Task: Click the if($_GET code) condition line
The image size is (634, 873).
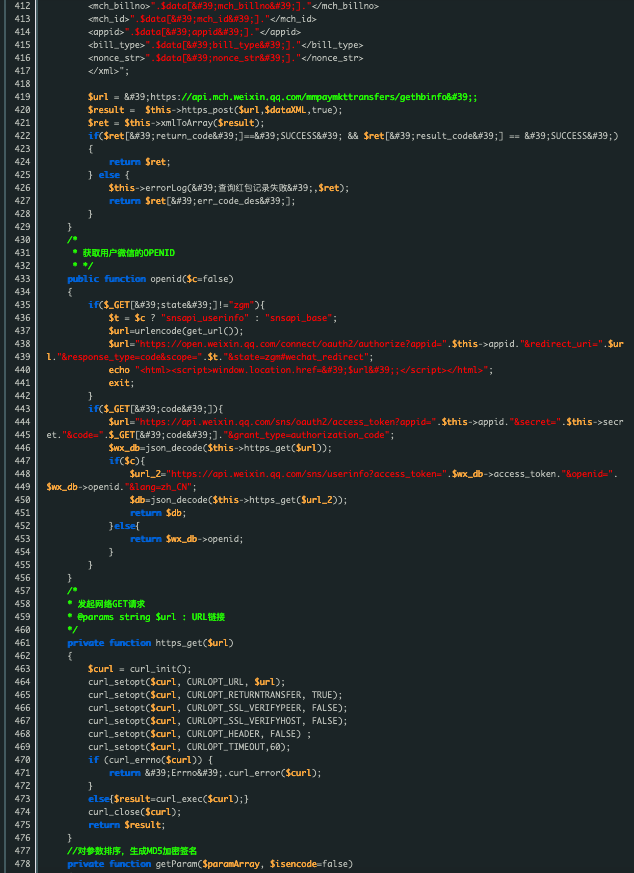Action: [156, 409]
